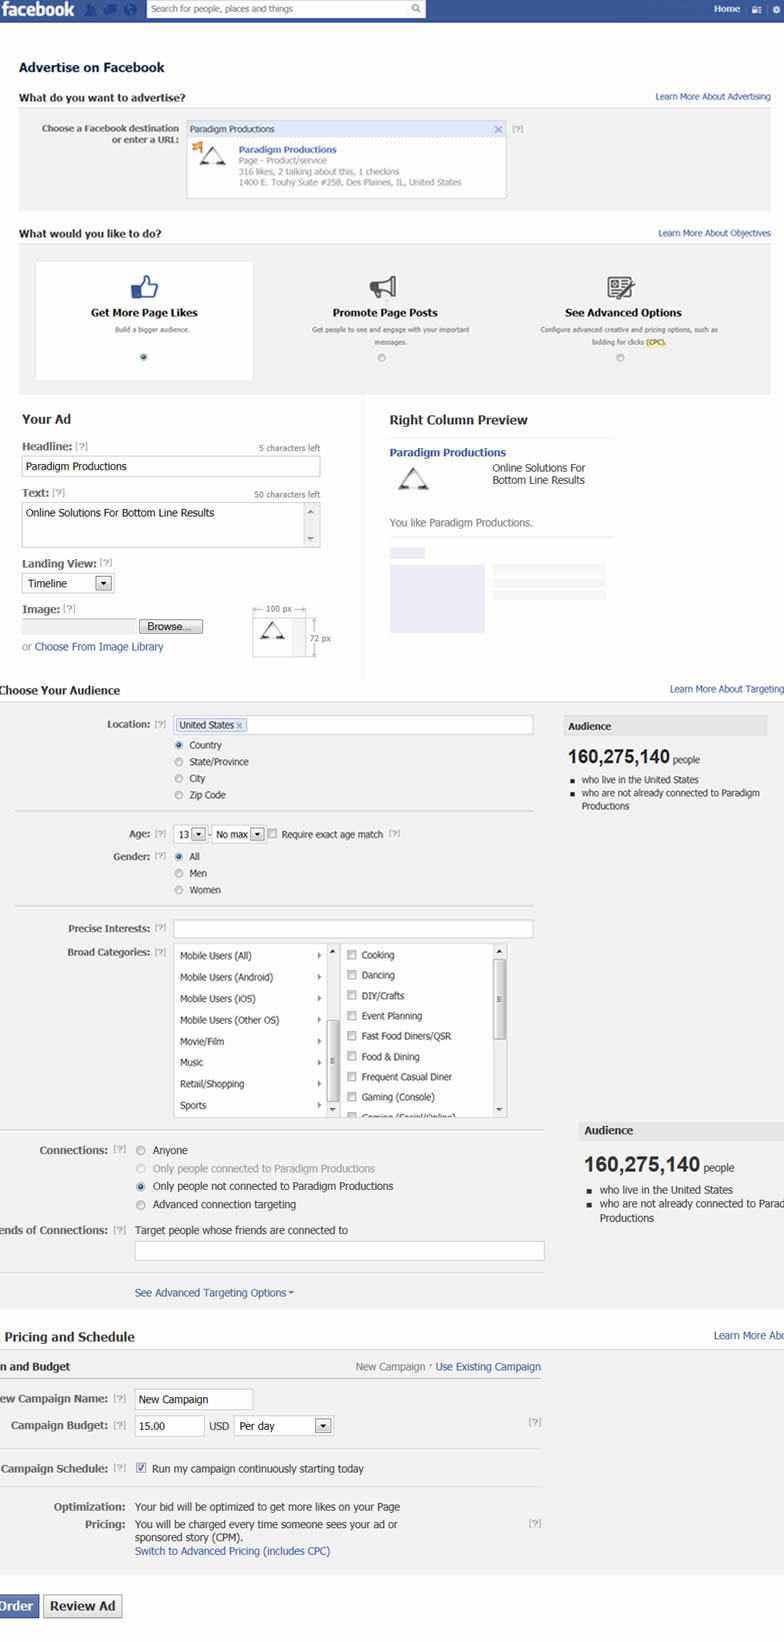Enable Require exact age match checkbox
This screenshot has height=1642, width=784.
pyautogui.click(x=273, y=834)
